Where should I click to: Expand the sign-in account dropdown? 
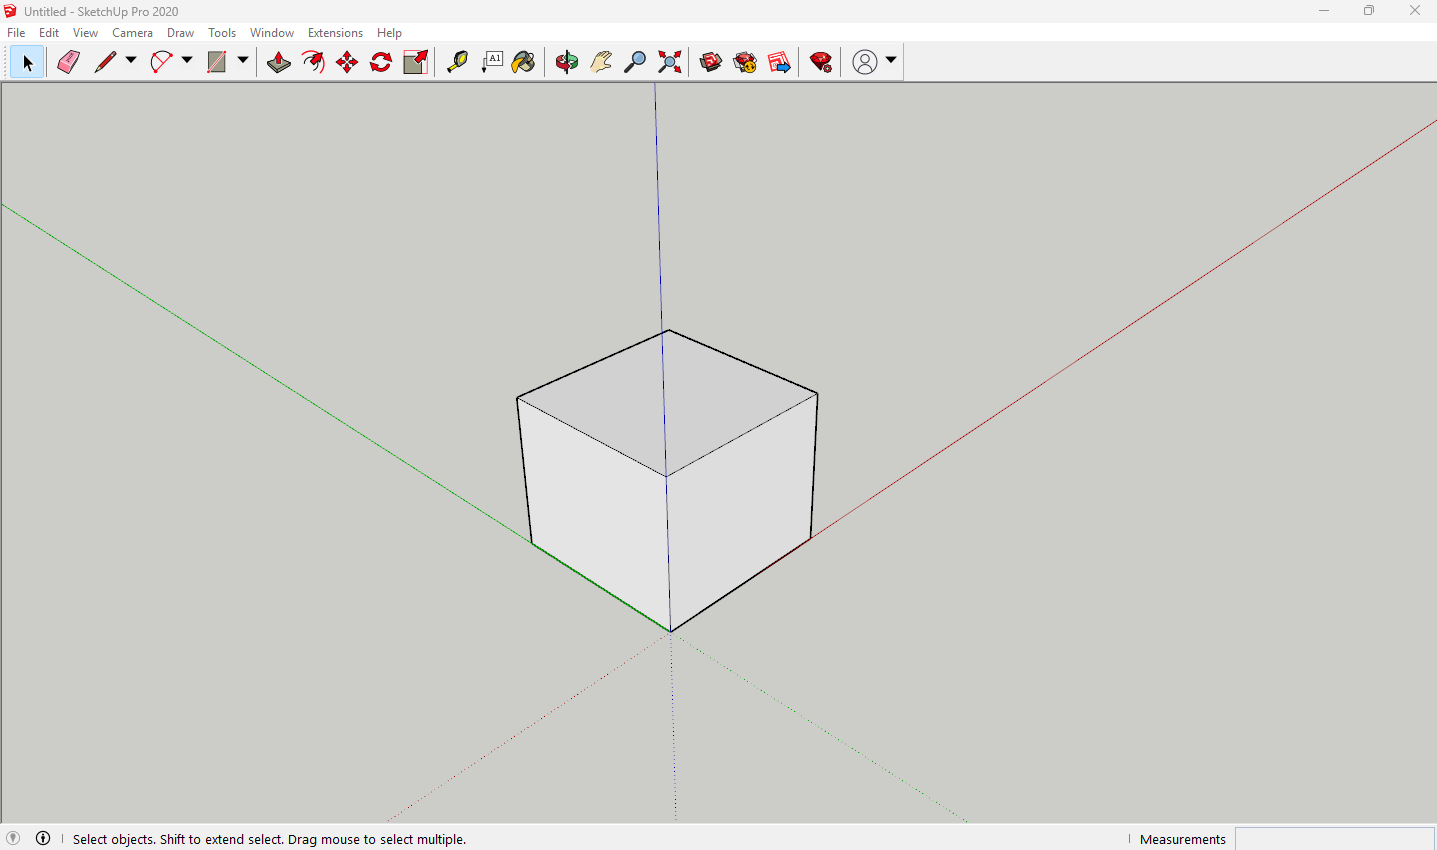click(x=889, y=61)
